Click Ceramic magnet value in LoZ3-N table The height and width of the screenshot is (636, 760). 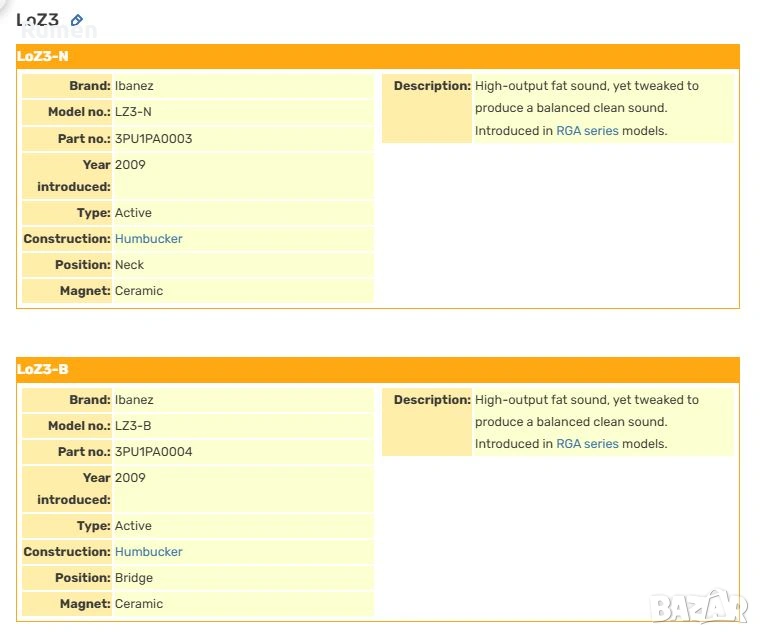coord(139,291)
